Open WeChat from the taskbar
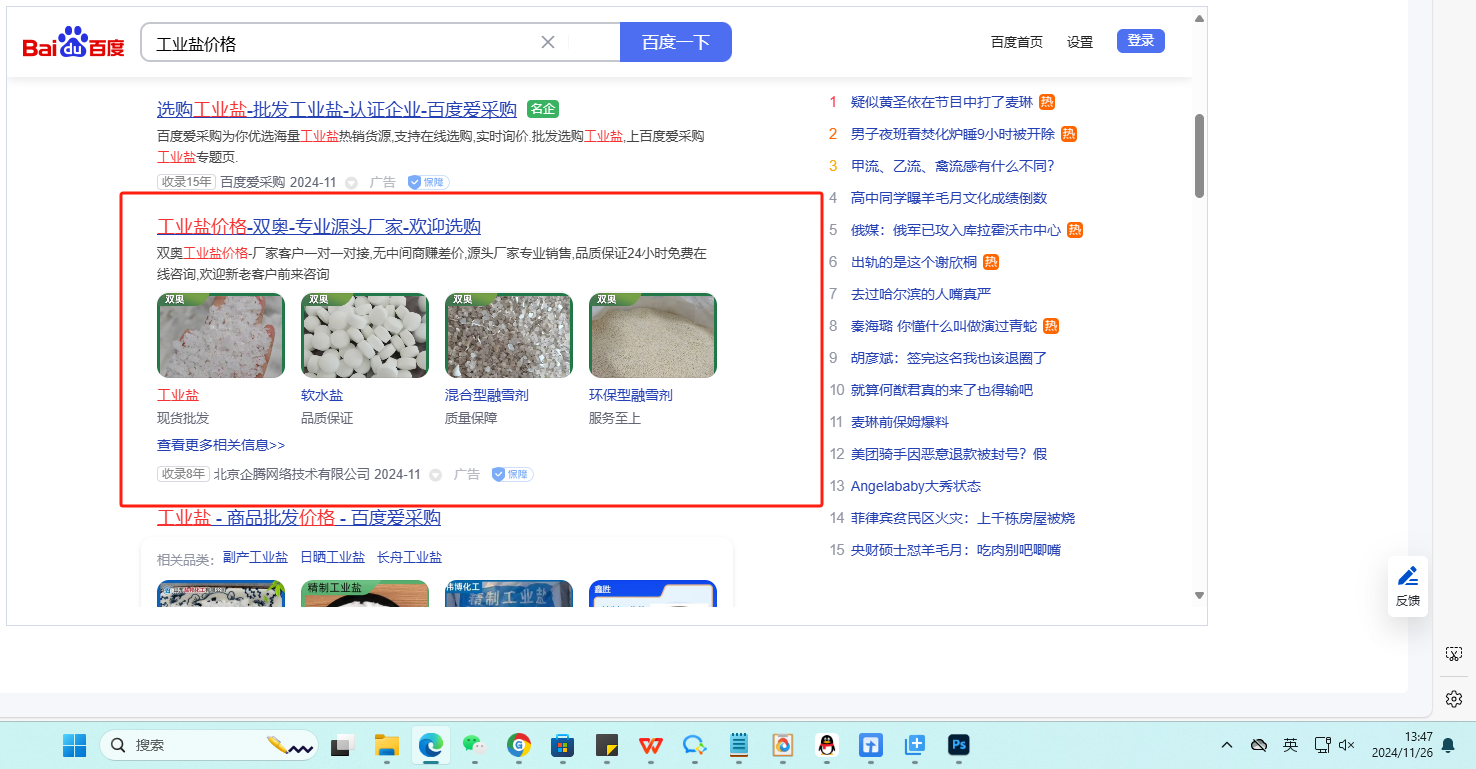 coord(474,745)
